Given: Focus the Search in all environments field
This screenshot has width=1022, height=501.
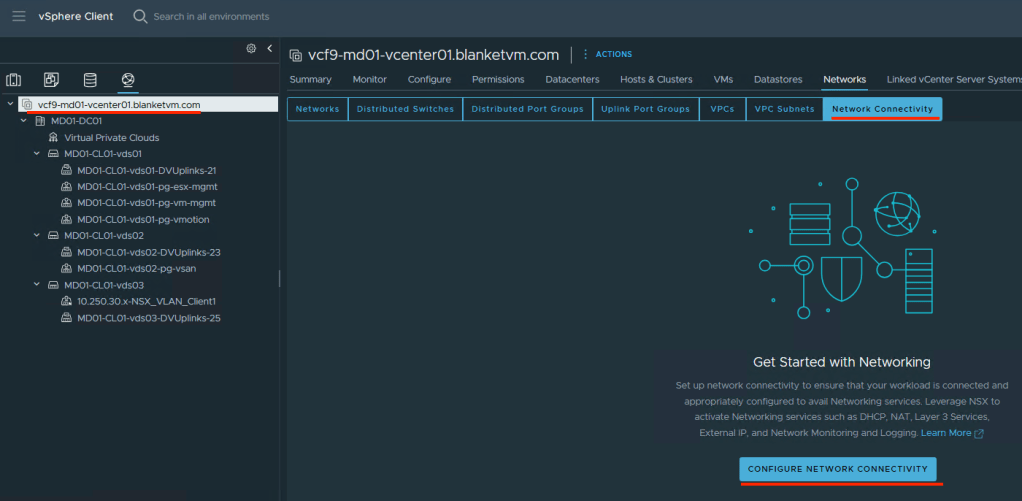Looking at the screenshot, I should point(211,16).
